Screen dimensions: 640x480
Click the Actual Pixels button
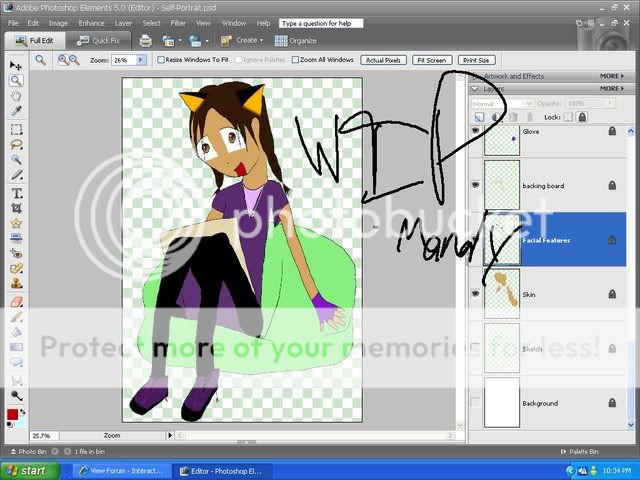pyautogui.click(x=383, y=60)
